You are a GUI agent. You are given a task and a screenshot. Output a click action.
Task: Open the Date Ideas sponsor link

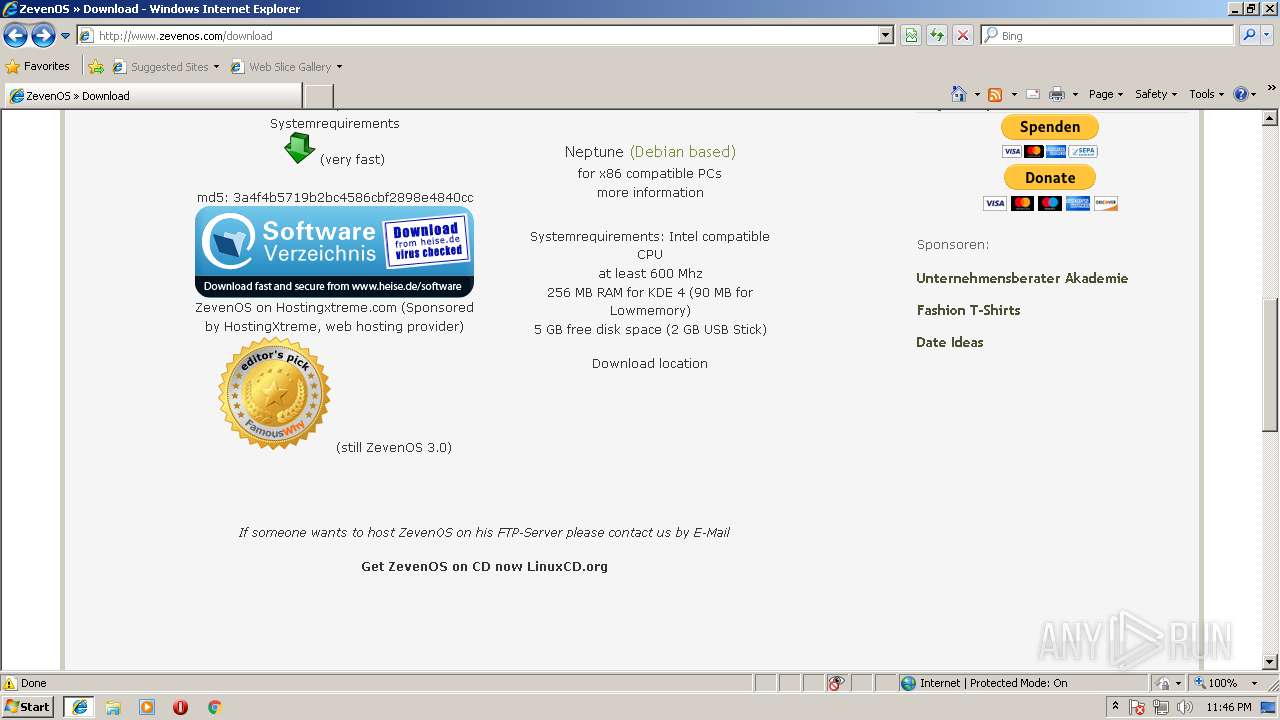point(950,343)
